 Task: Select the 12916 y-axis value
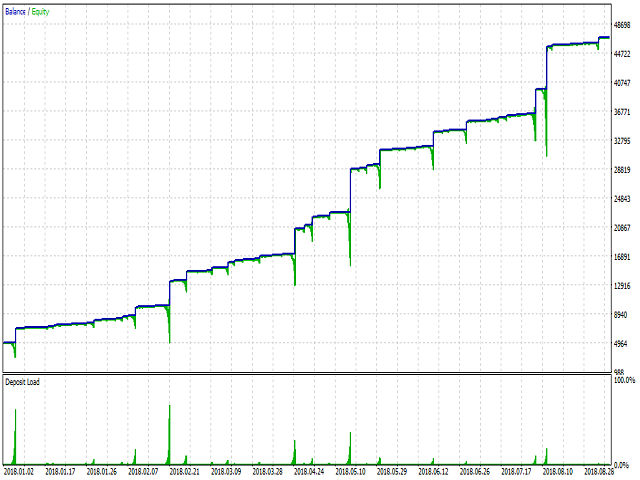622,286
